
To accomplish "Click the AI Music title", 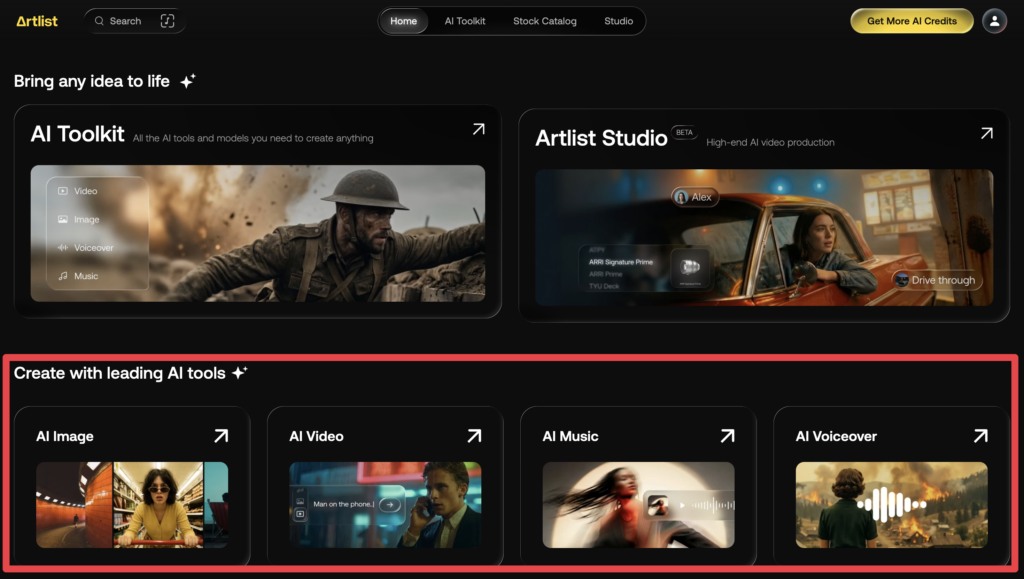I will tap(570, 437).
